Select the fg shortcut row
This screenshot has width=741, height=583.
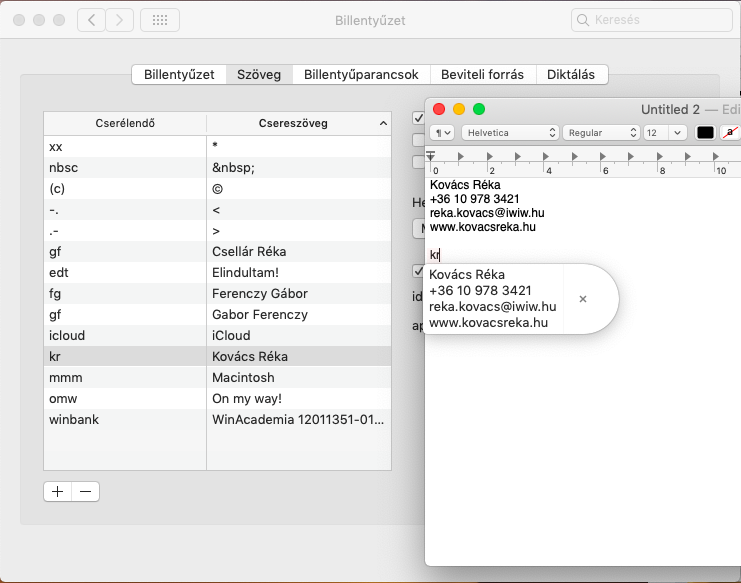pos(125,293)
